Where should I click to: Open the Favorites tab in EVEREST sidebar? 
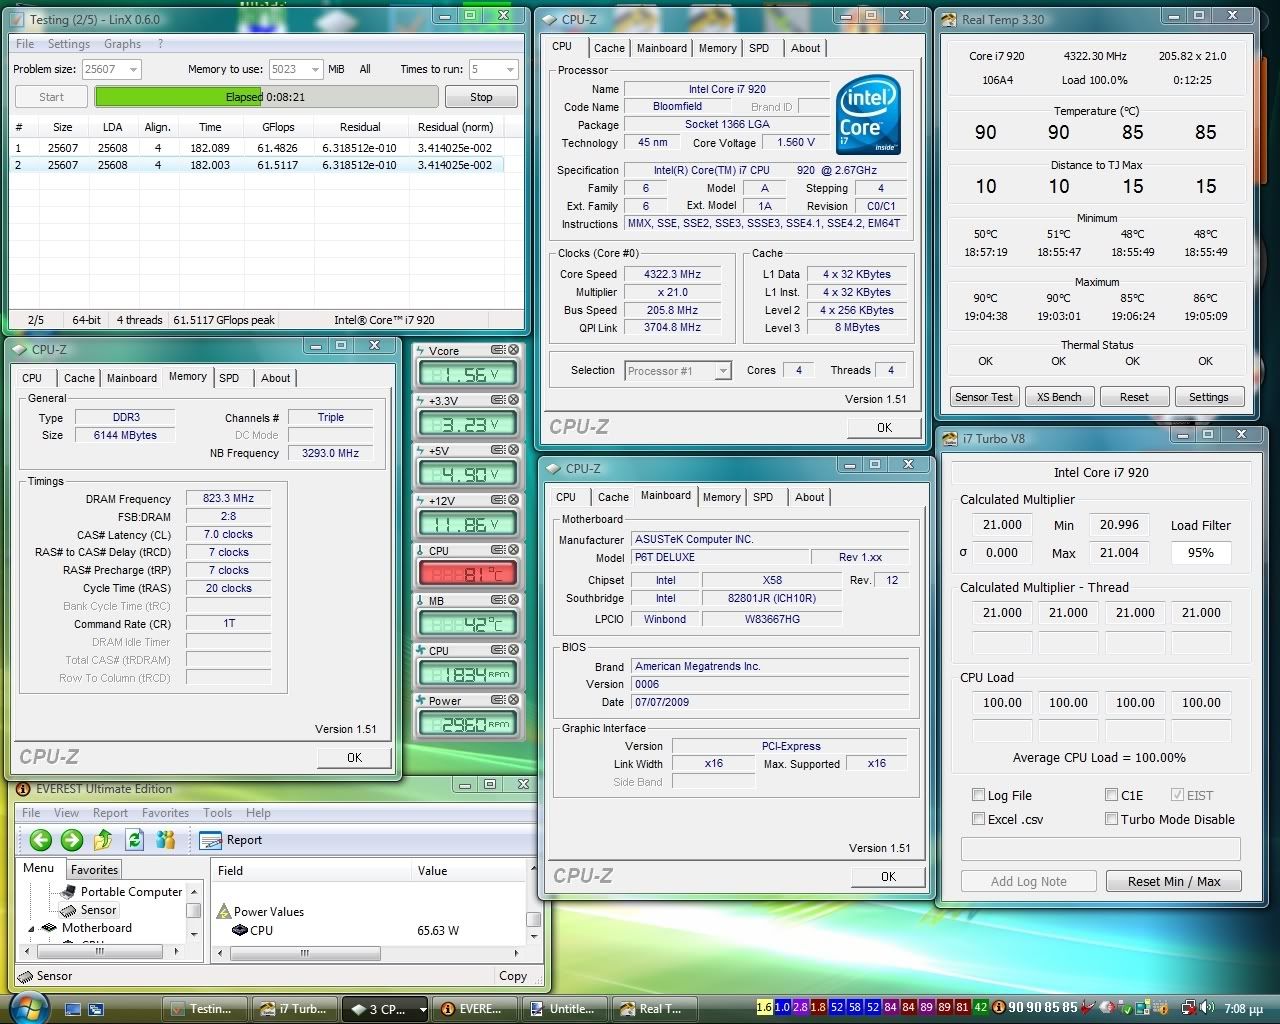(x=94, y=870)
